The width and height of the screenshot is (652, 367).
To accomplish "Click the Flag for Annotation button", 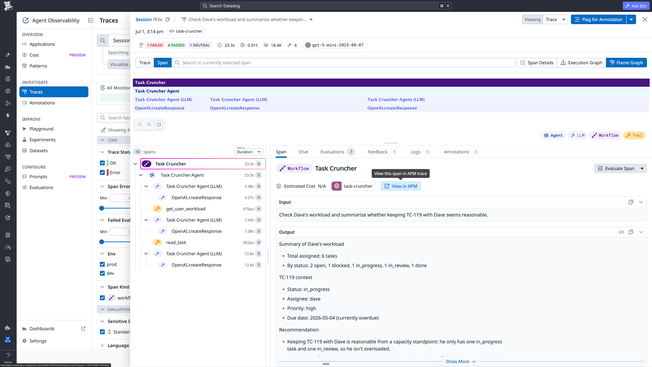I will [x=599, y=20].
